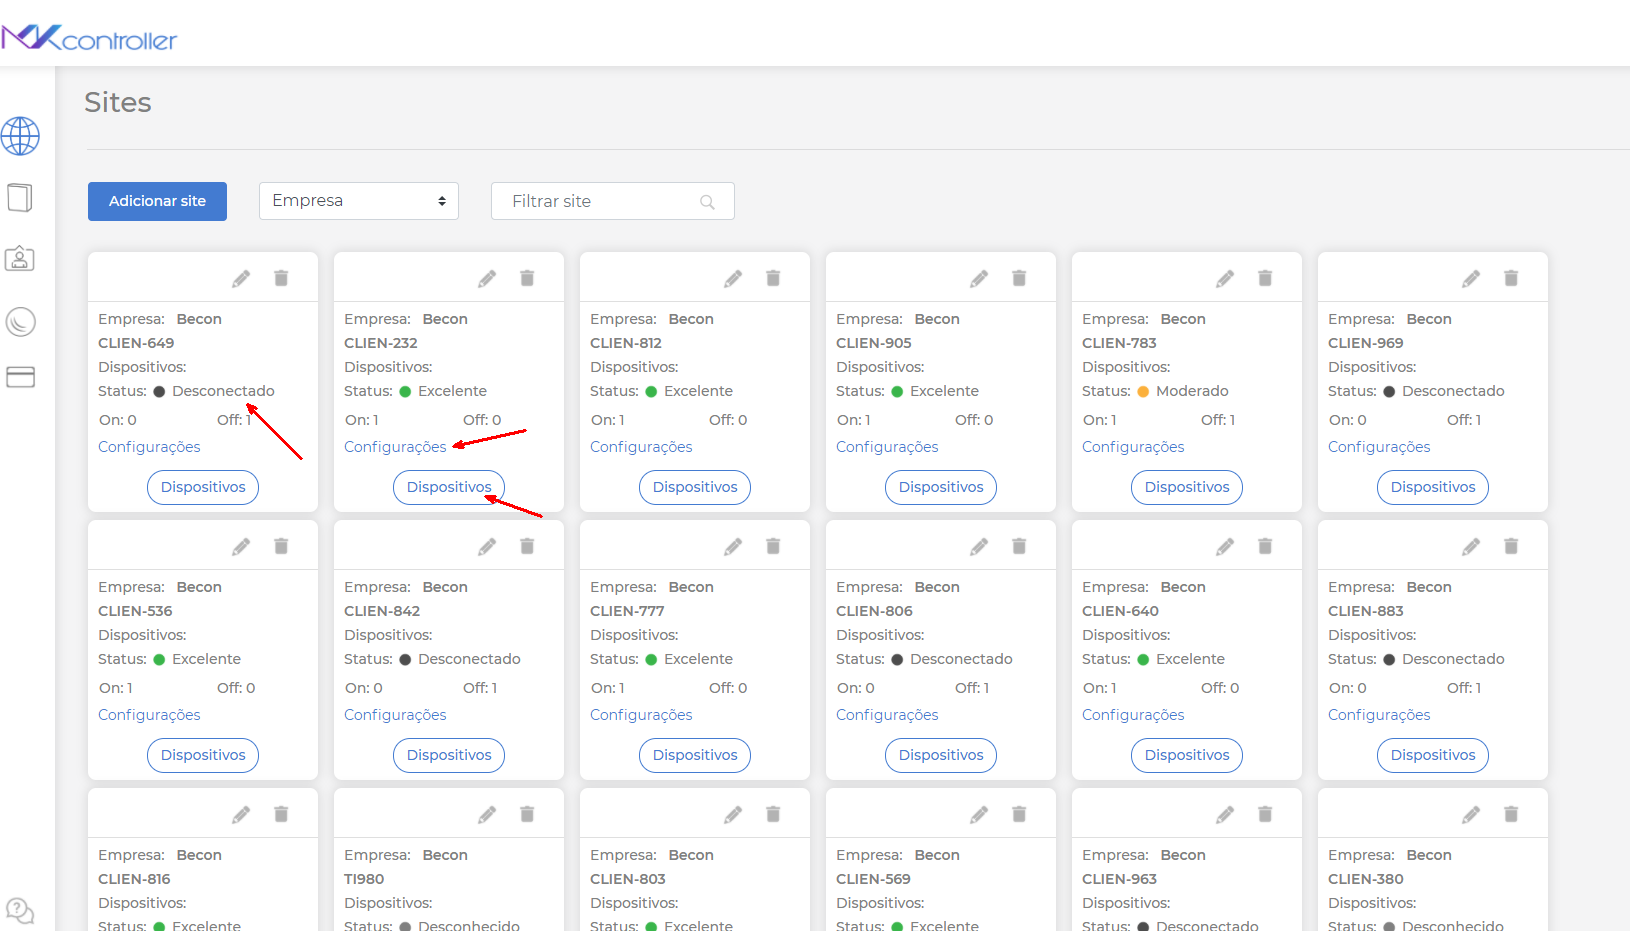The height and width of the screenshot is (931, 1630).
Task: Open Dispositivos for CLIEN-232
Action: 448,487
